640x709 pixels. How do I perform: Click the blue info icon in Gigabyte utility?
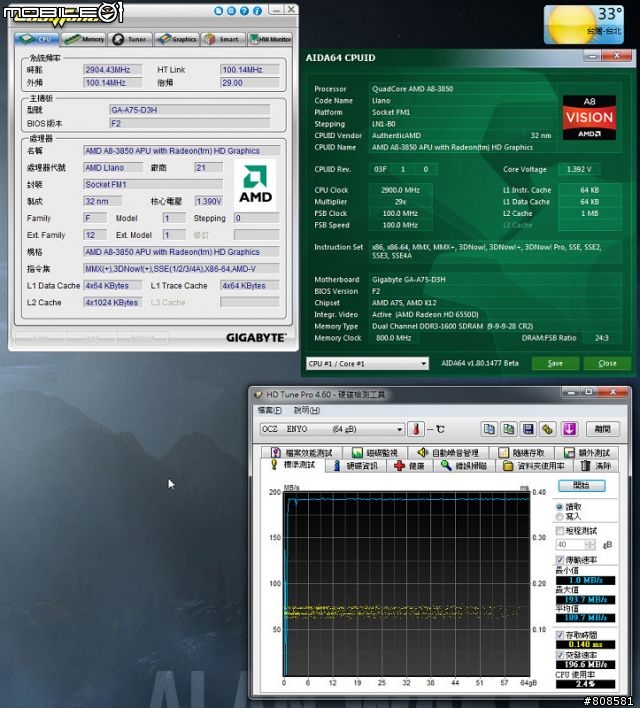pos(257,10)
